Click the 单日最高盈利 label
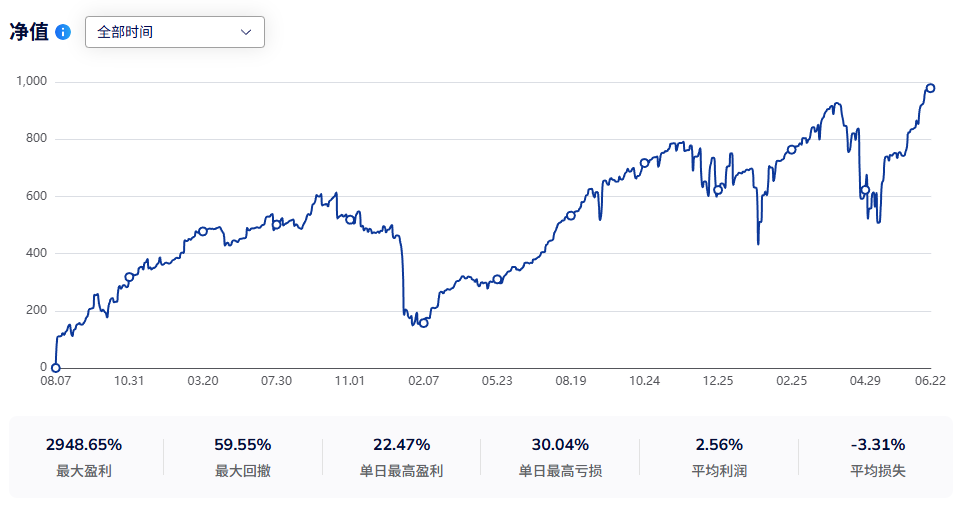 tap(401, 471)
